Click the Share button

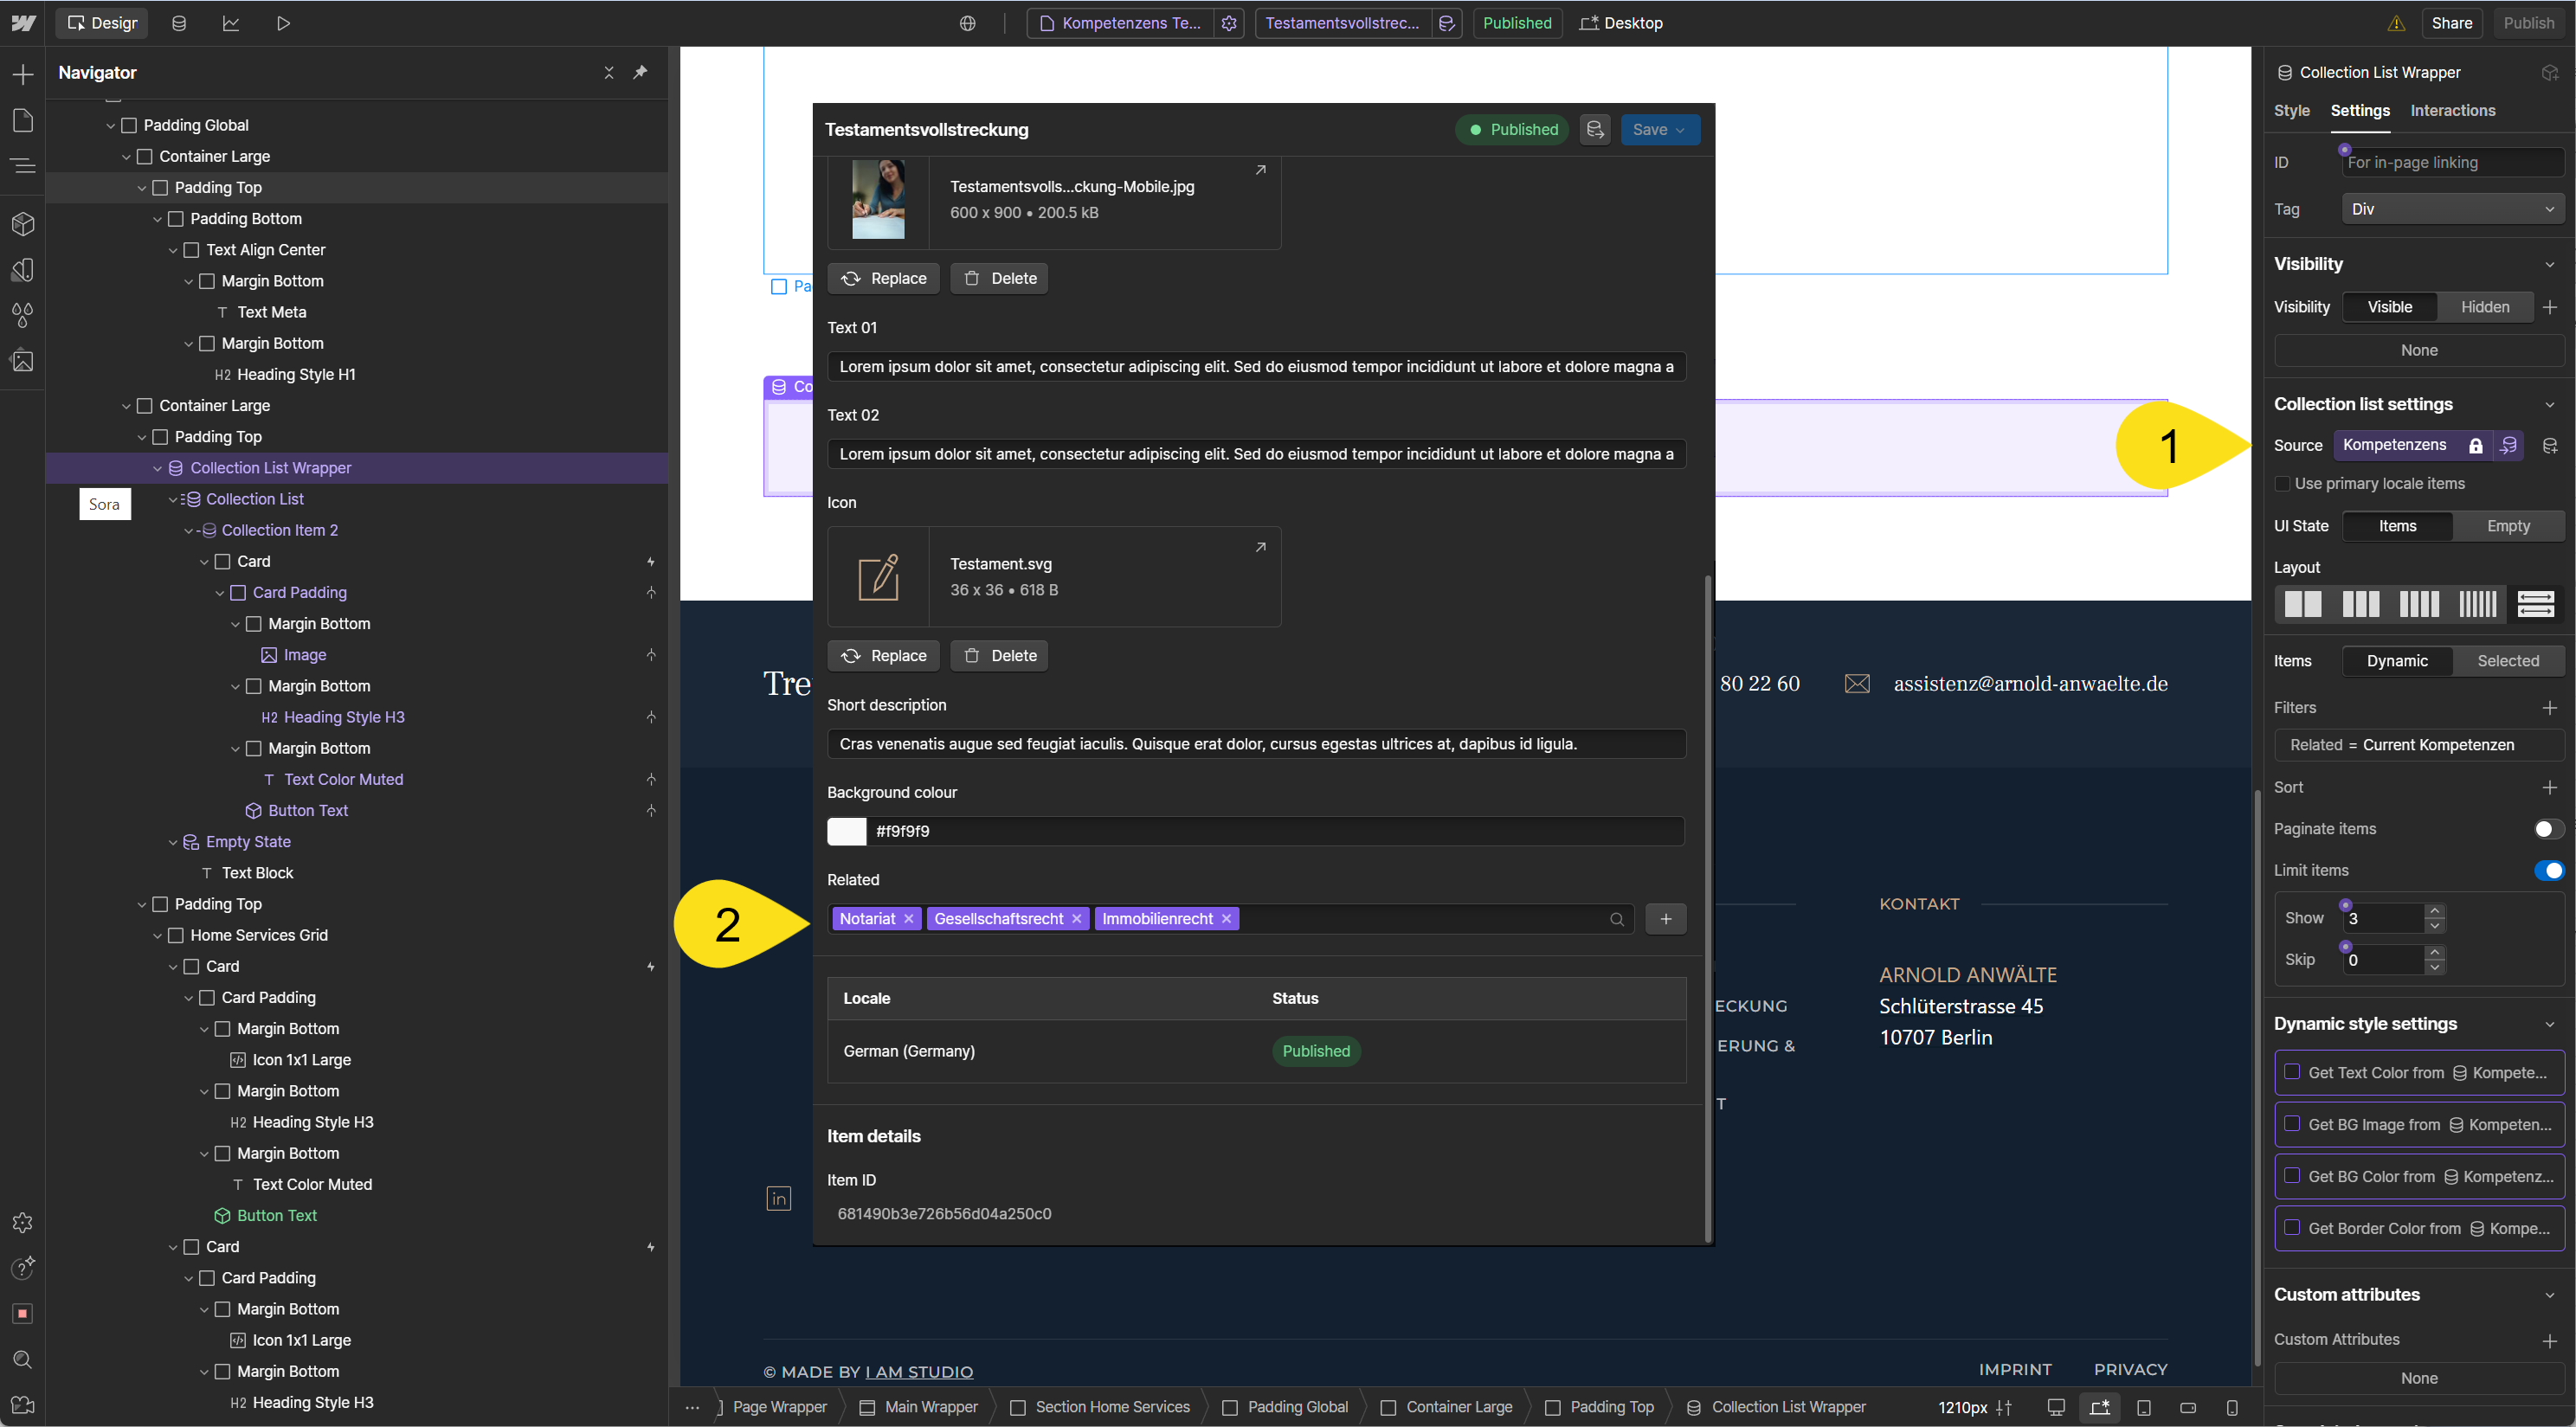[x=2451, y=23]
